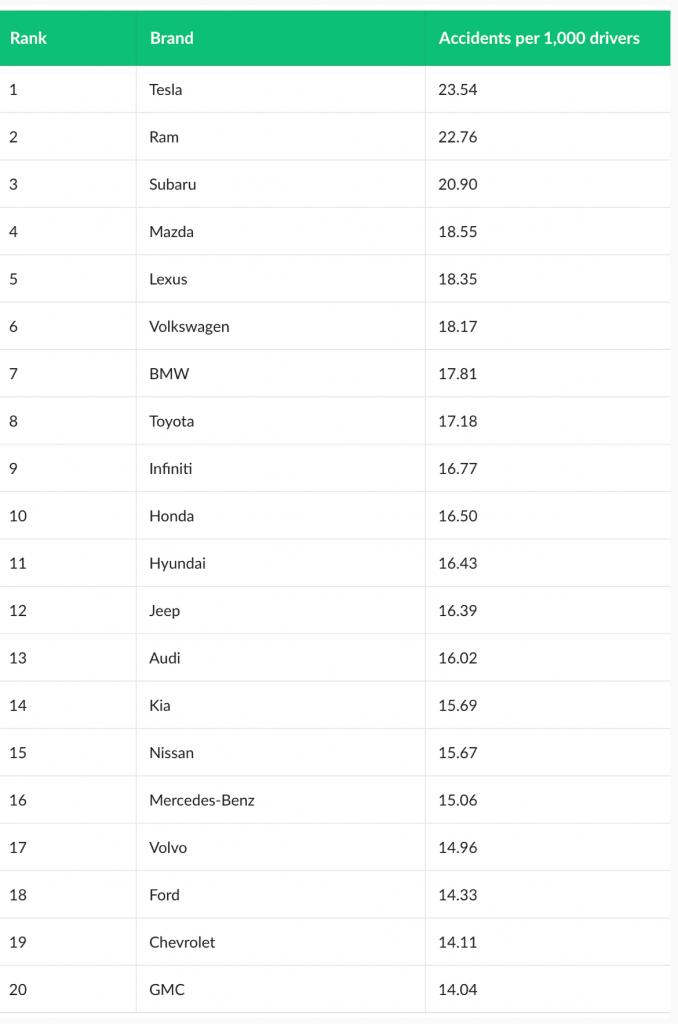The image size is (678, 1024).
Task: Click the Lexus value 18.35
Action: [457, 279]
